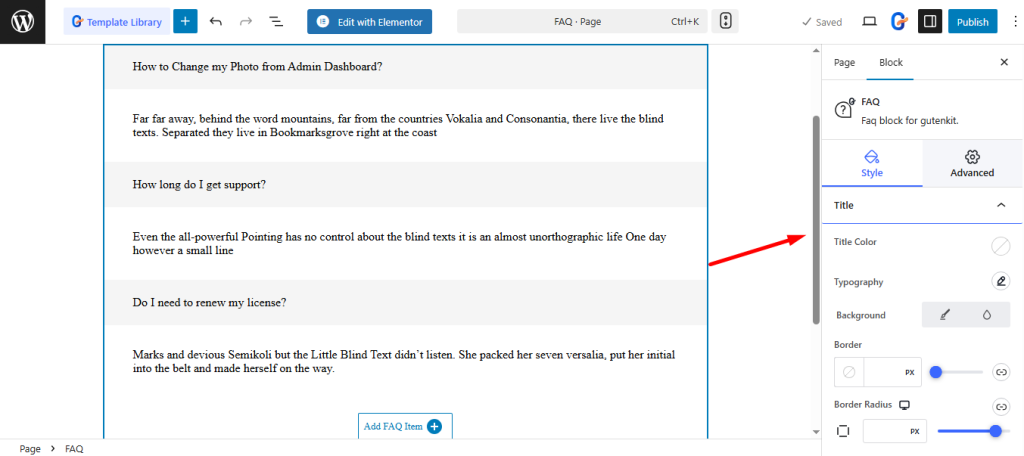Viewport: 1024px width, 456px height.
Task: Click the Publish button
Action: pos(972,21)
